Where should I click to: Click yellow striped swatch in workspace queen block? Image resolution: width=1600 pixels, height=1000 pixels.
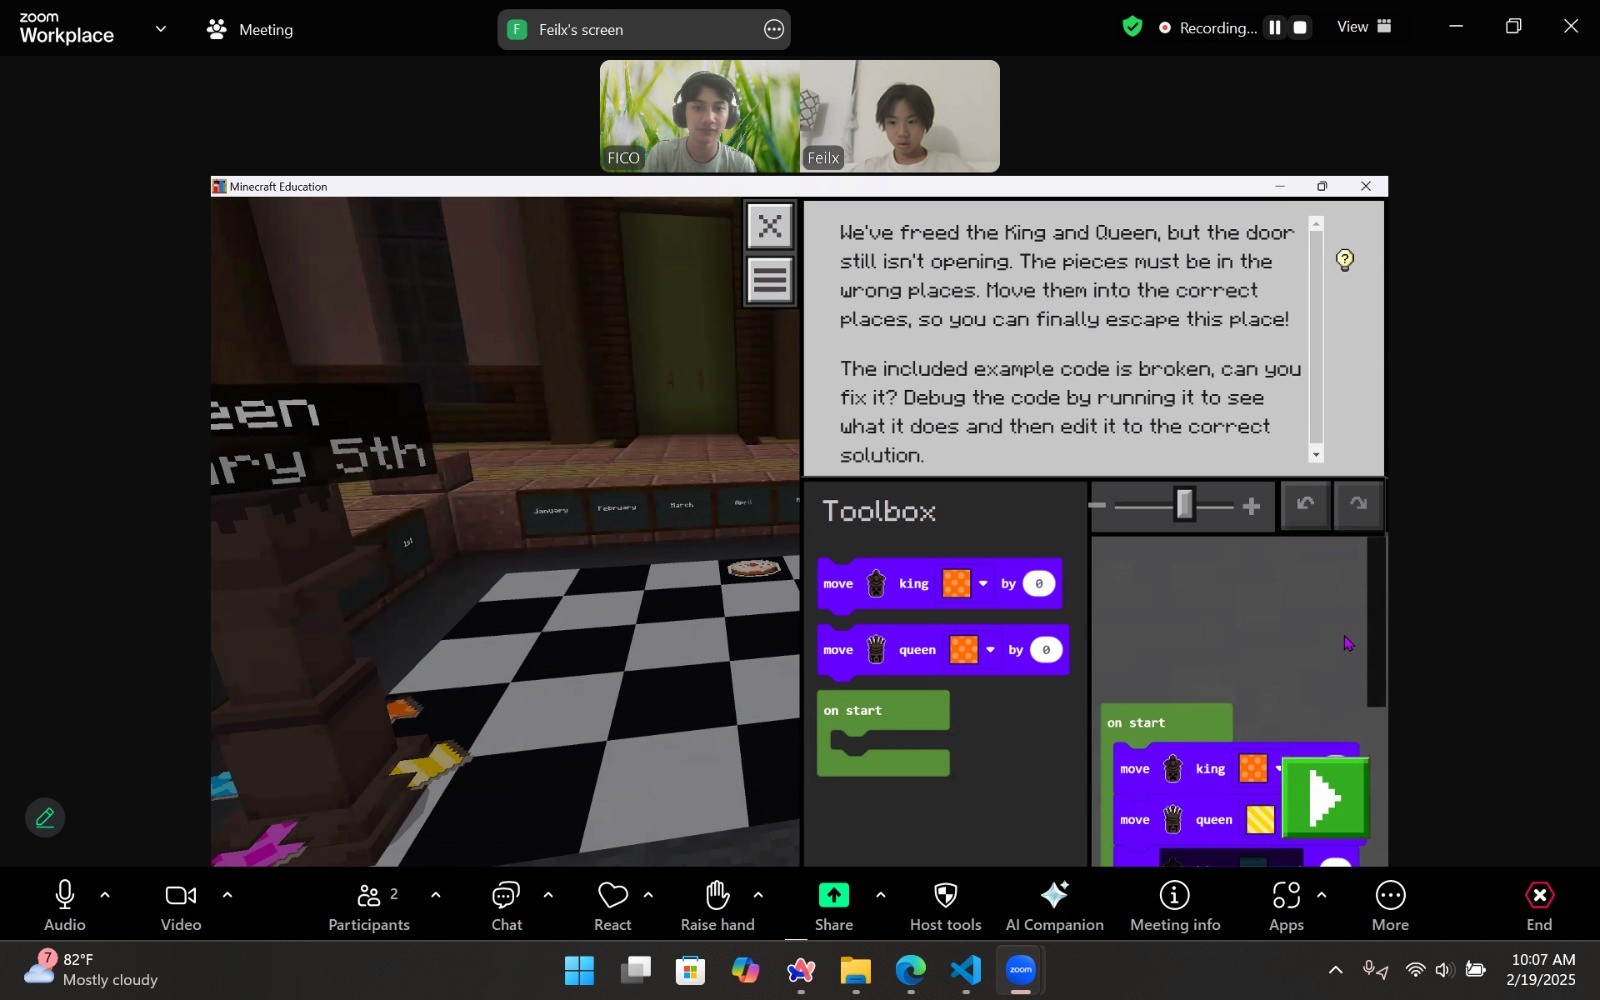click(x=1260, y=819)
